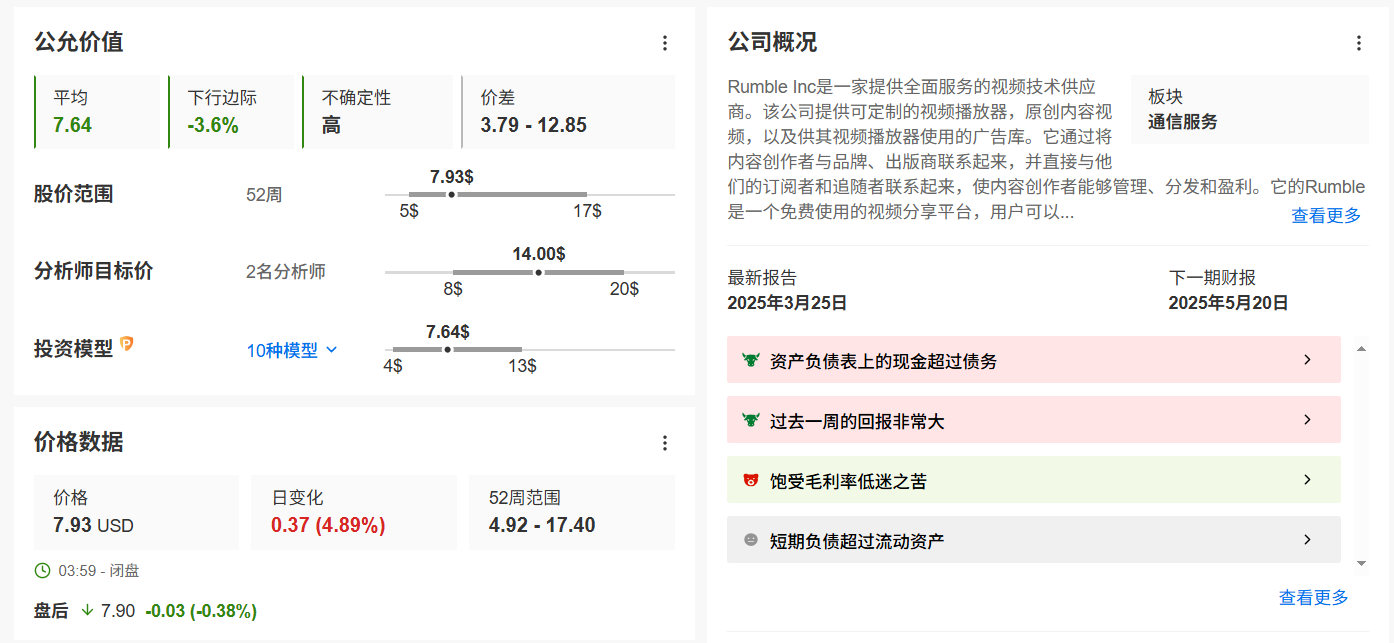Viewport: 1394px width, 643px height.
Task: Expand the 短期负债超过流动资产 row chevron
Action: tap(1307, 540)
